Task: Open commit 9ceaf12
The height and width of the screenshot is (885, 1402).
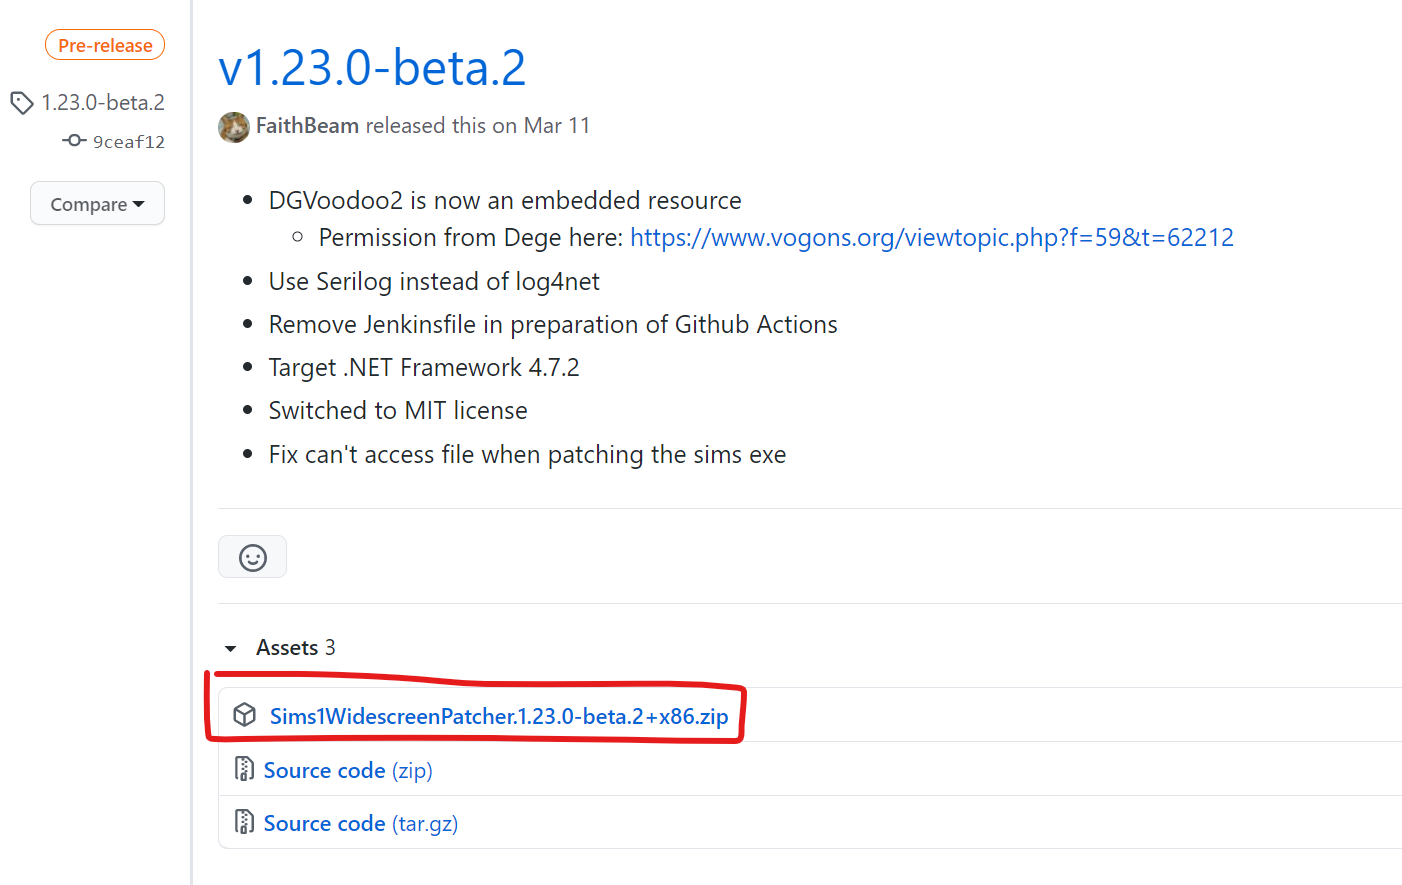Action: [129, 142]
